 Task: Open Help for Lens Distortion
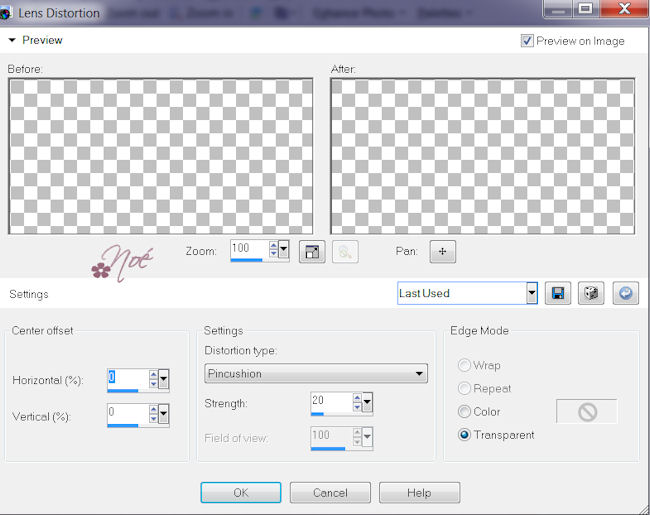(x=419, y=493)
